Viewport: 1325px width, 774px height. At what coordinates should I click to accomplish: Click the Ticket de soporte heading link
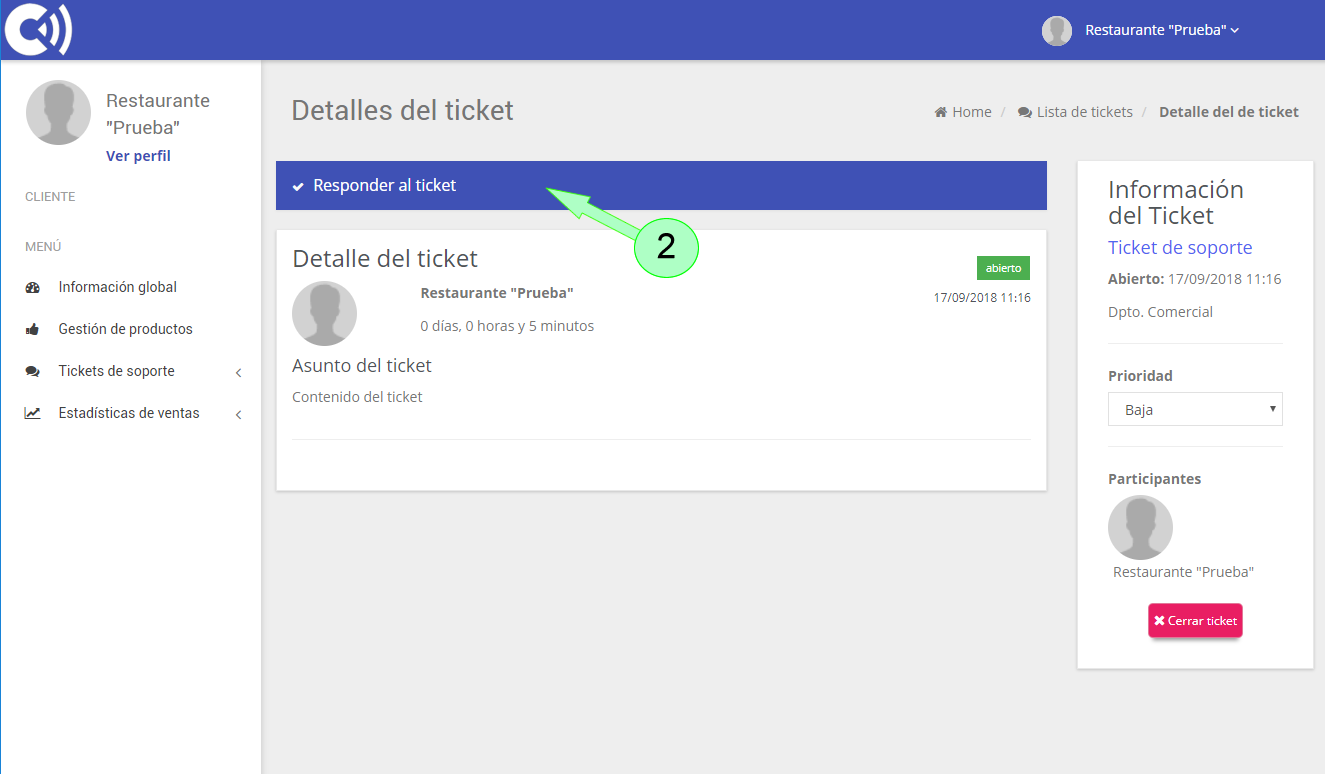(1180, 247)
